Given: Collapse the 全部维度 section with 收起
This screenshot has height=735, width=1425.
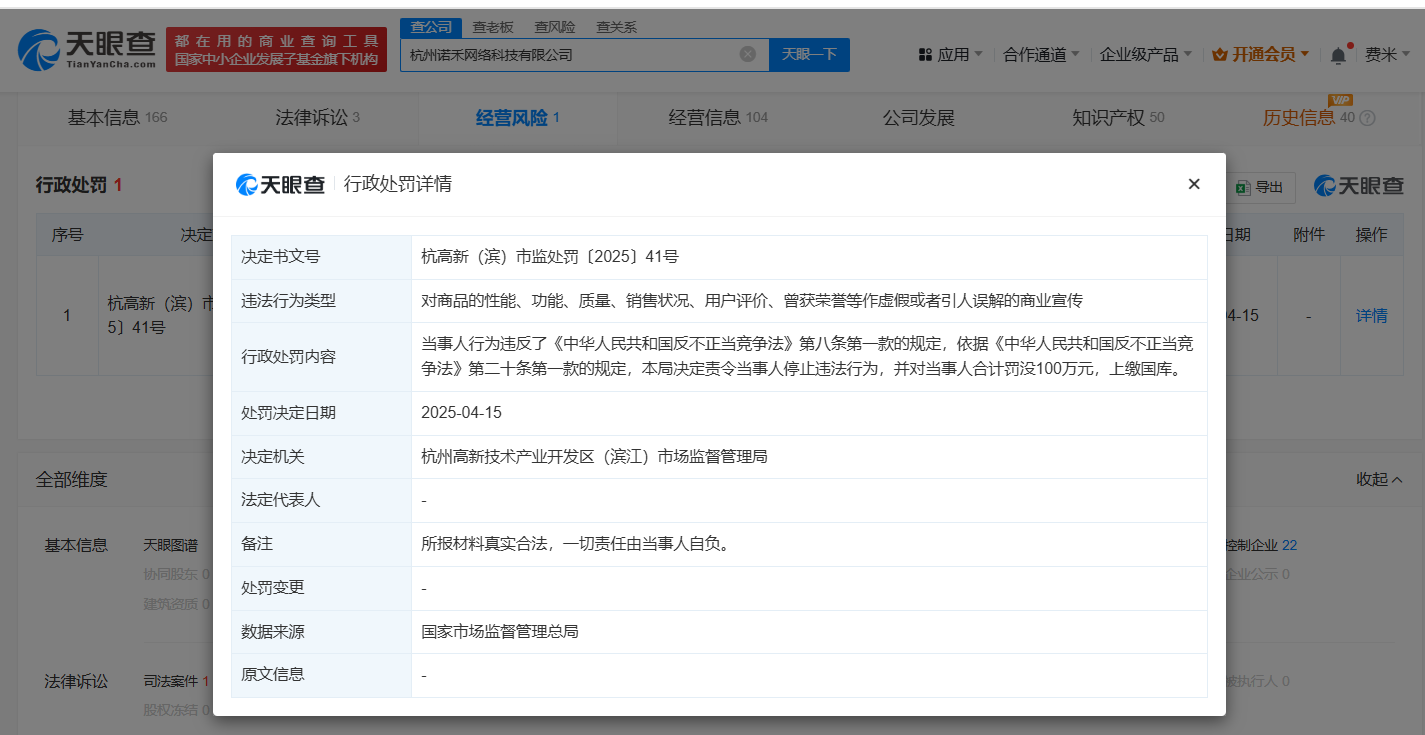Looking at the screenshot, I should coord(1378,479).
